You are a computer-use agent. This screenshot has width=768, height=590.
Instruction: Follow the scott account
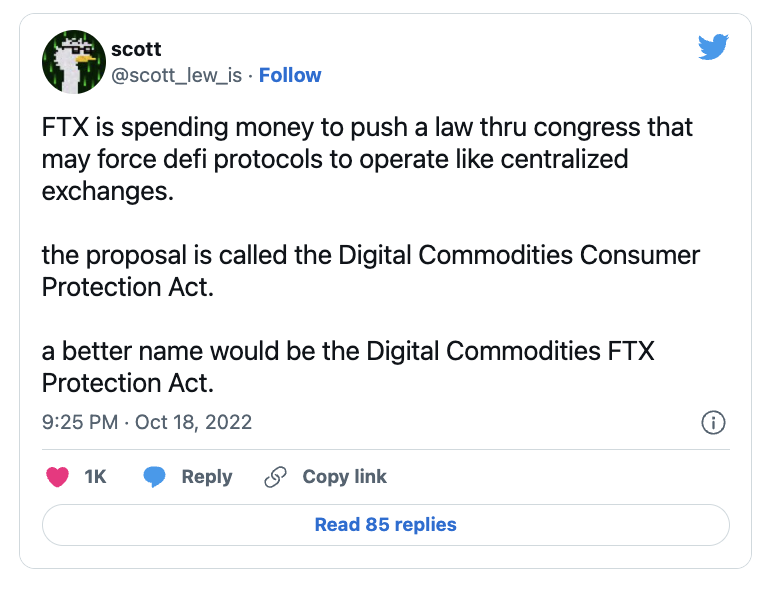[x=290, y=75]
